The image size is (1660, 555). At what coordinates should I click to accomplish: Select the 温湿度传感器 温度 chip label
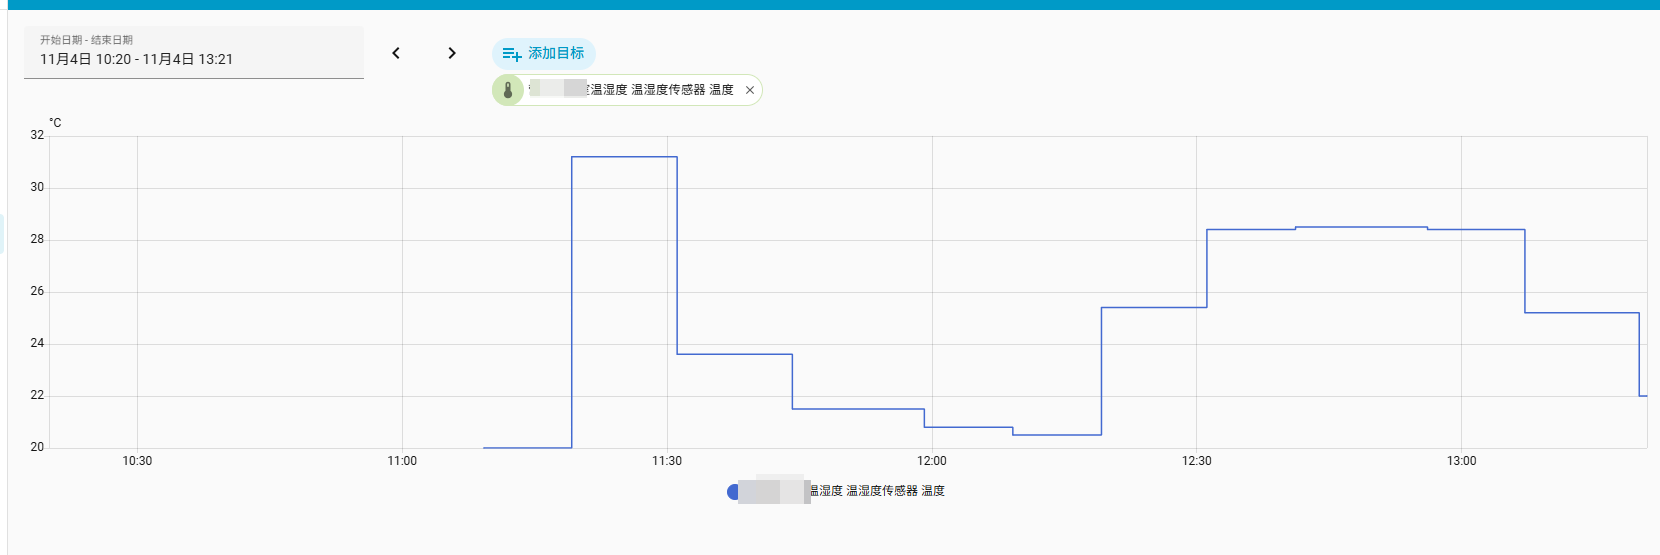661,90
